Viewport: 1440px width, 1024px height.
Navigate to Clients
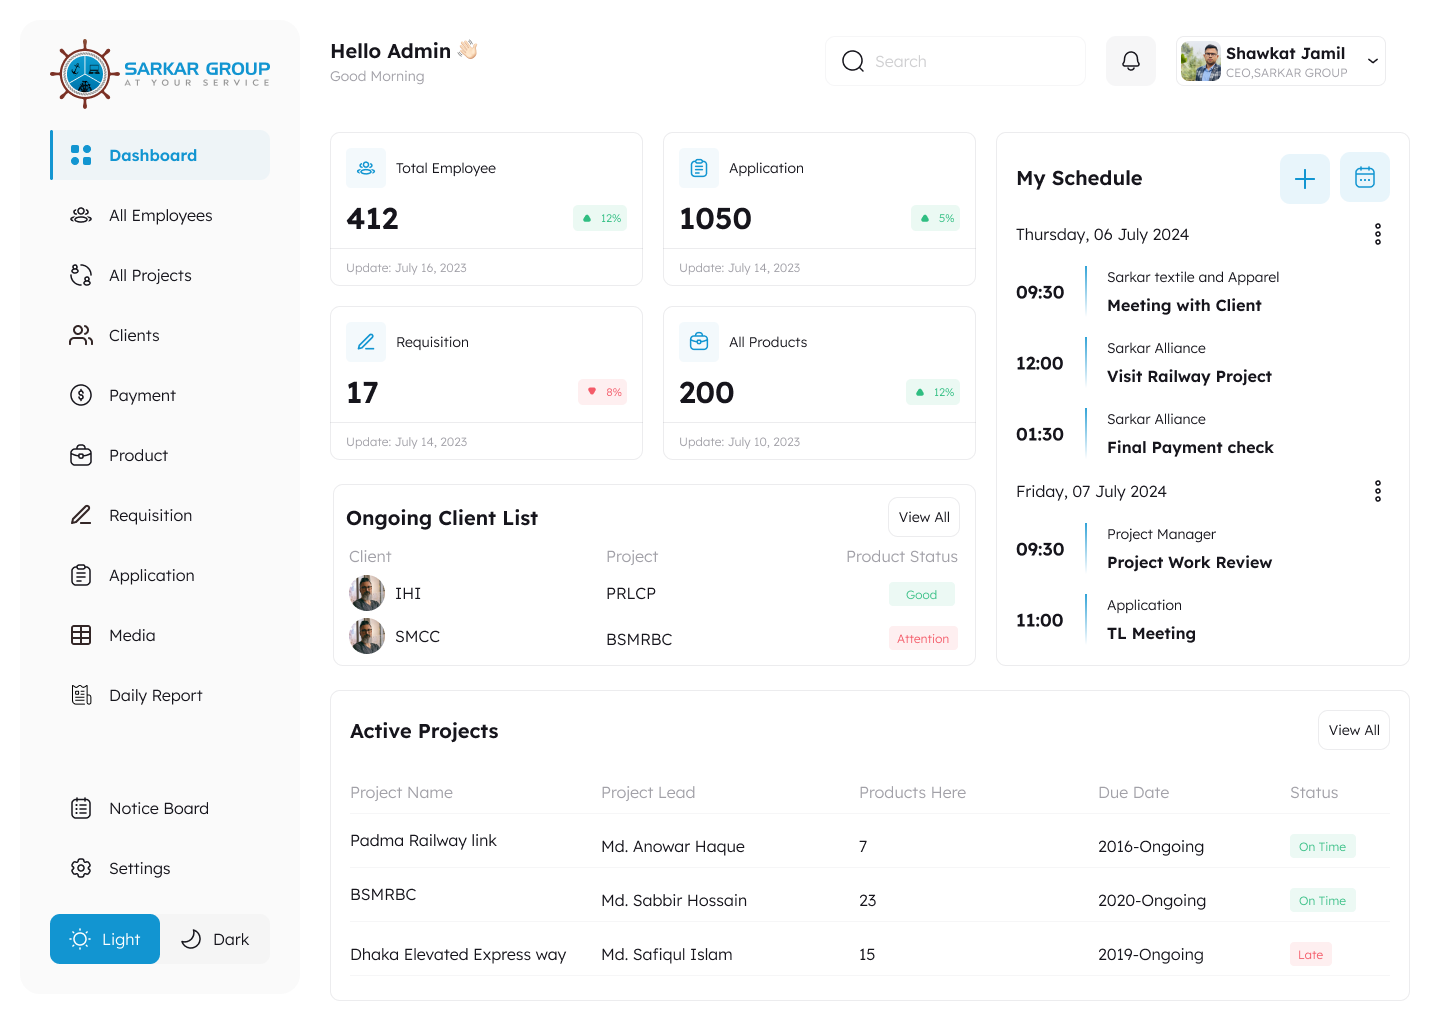[161, 335]
